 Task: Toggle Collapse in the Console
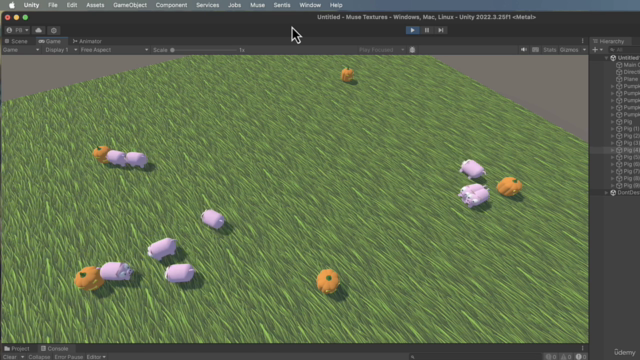click(39, 357)
